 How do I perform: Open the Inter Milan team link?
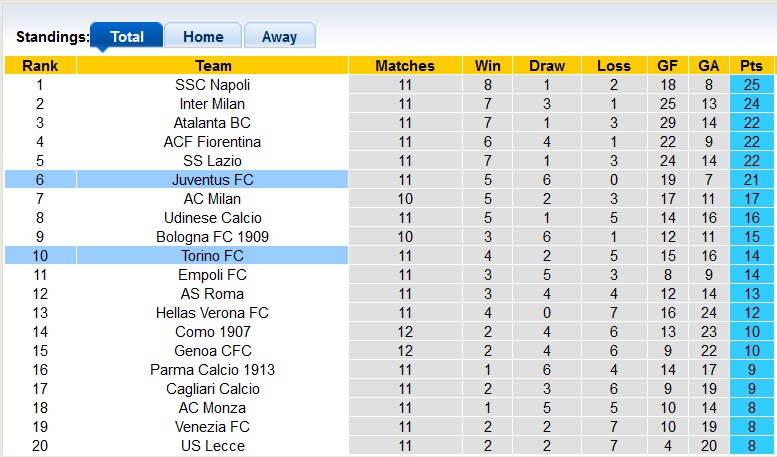pyautogui.click(x=212, y=104)
